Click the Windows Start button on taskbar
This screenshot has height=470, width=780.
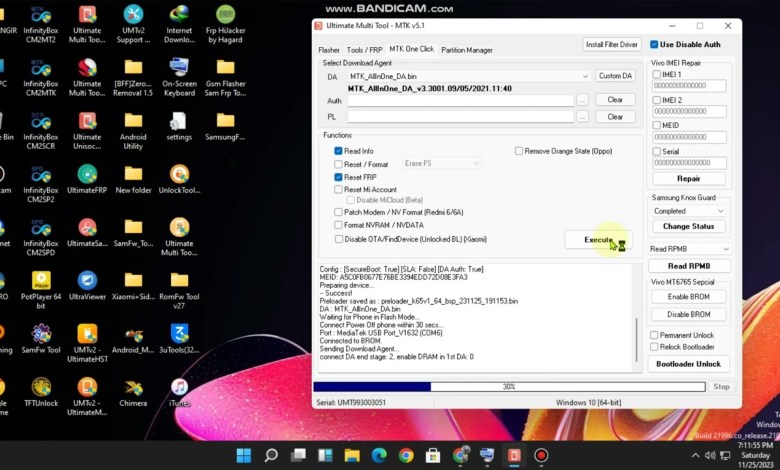coord(244,456)
